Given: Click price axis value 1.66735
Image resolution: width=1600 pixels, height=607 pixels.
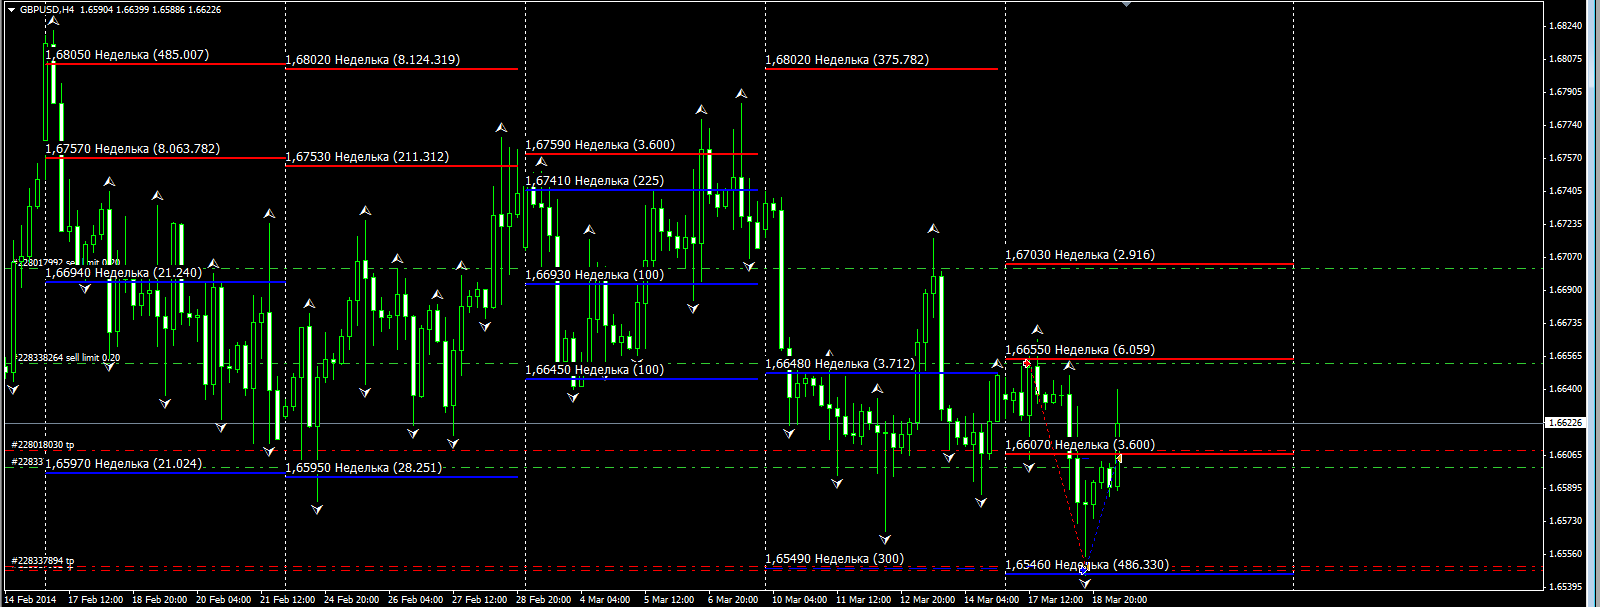Looking at the screenshot, I should point(1565,323).
